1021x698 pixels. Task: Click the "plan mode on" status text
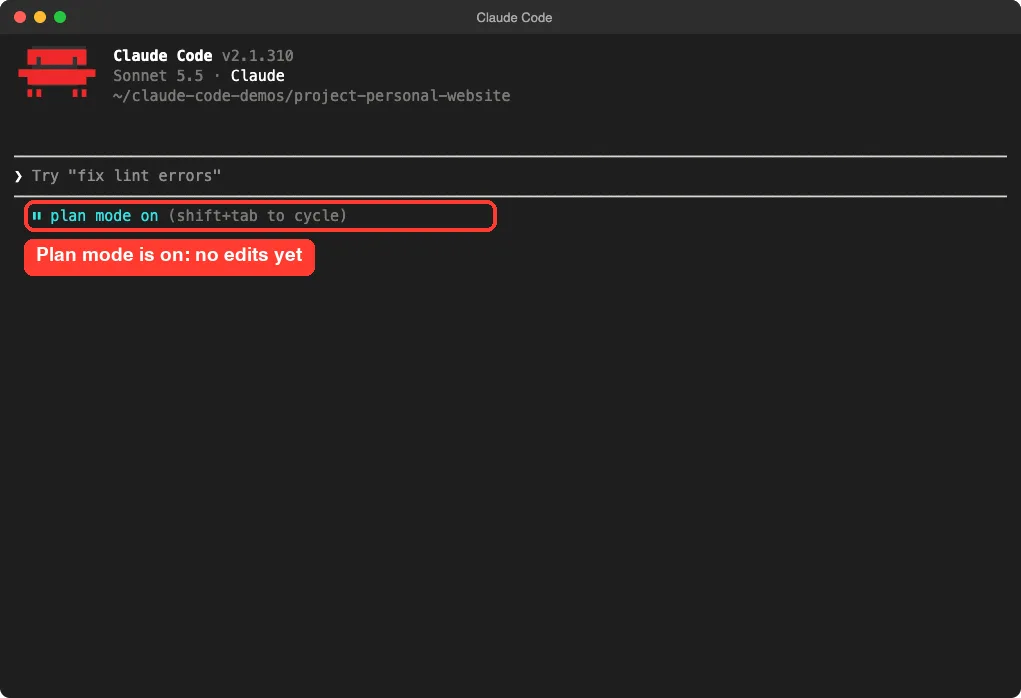104,216
